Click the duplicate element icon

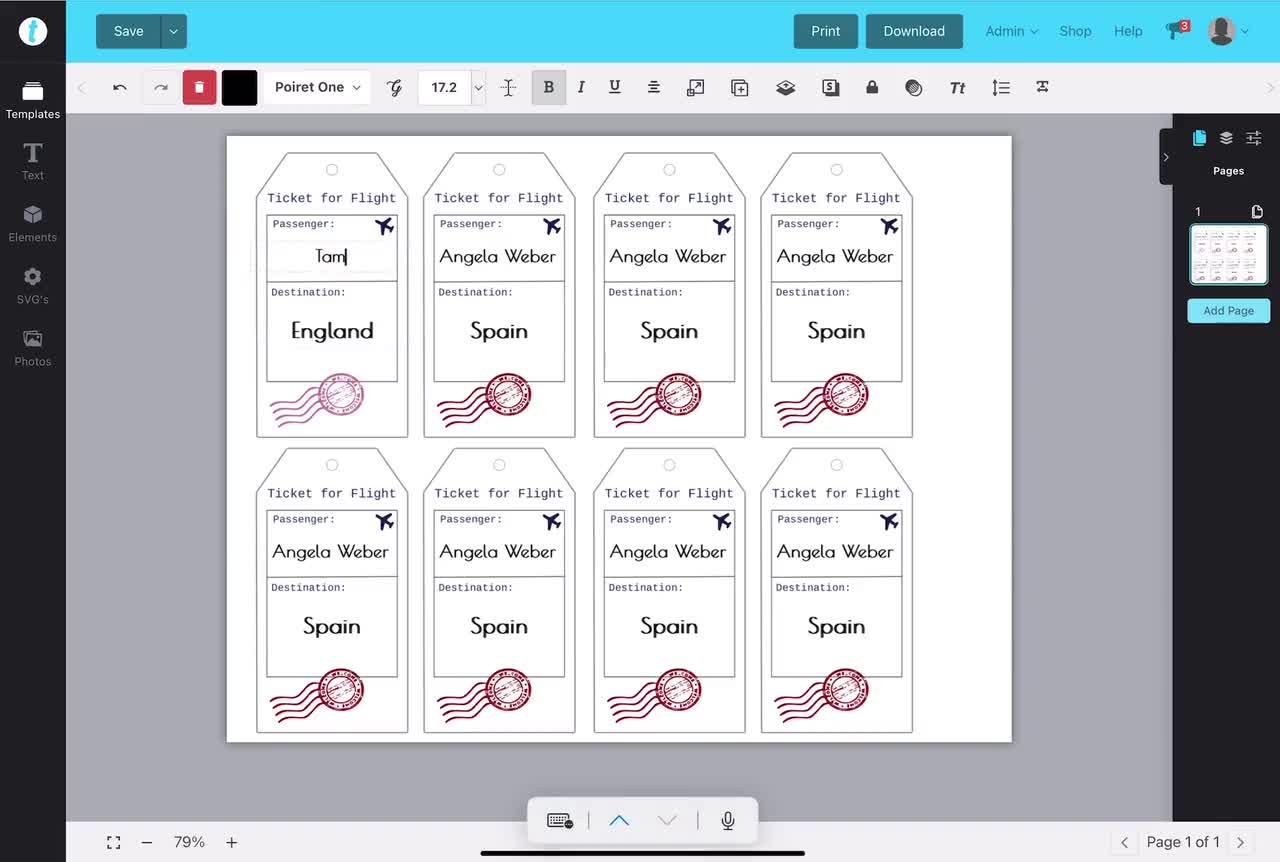(740, 87)
